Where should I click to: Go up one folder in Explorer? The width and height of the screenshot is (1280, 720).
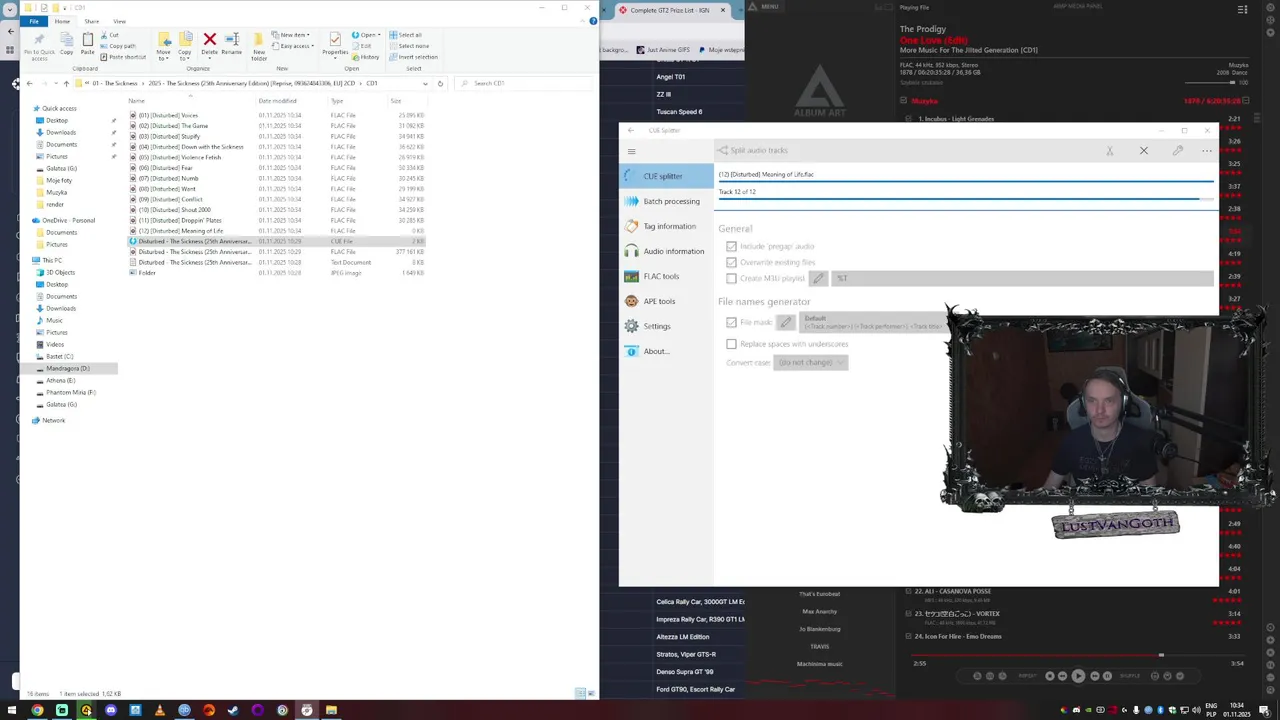click(x=66, y=83)
